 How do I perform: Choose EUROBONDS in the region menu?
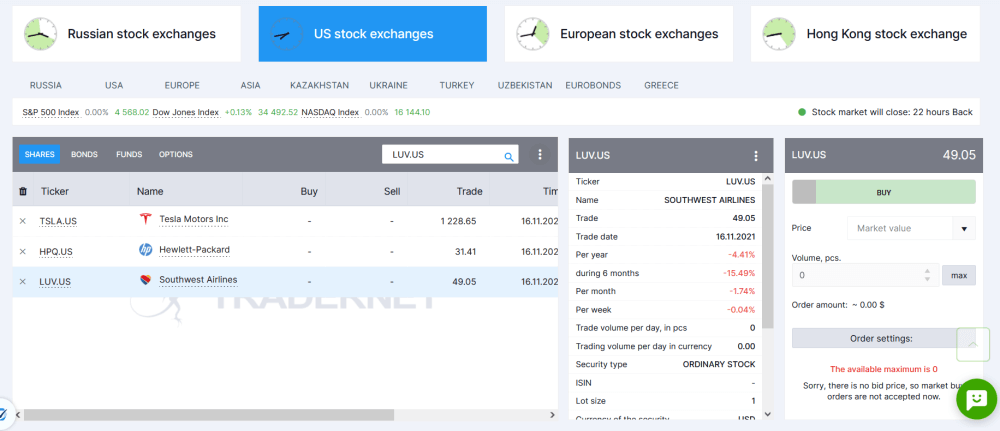(594, 85)
